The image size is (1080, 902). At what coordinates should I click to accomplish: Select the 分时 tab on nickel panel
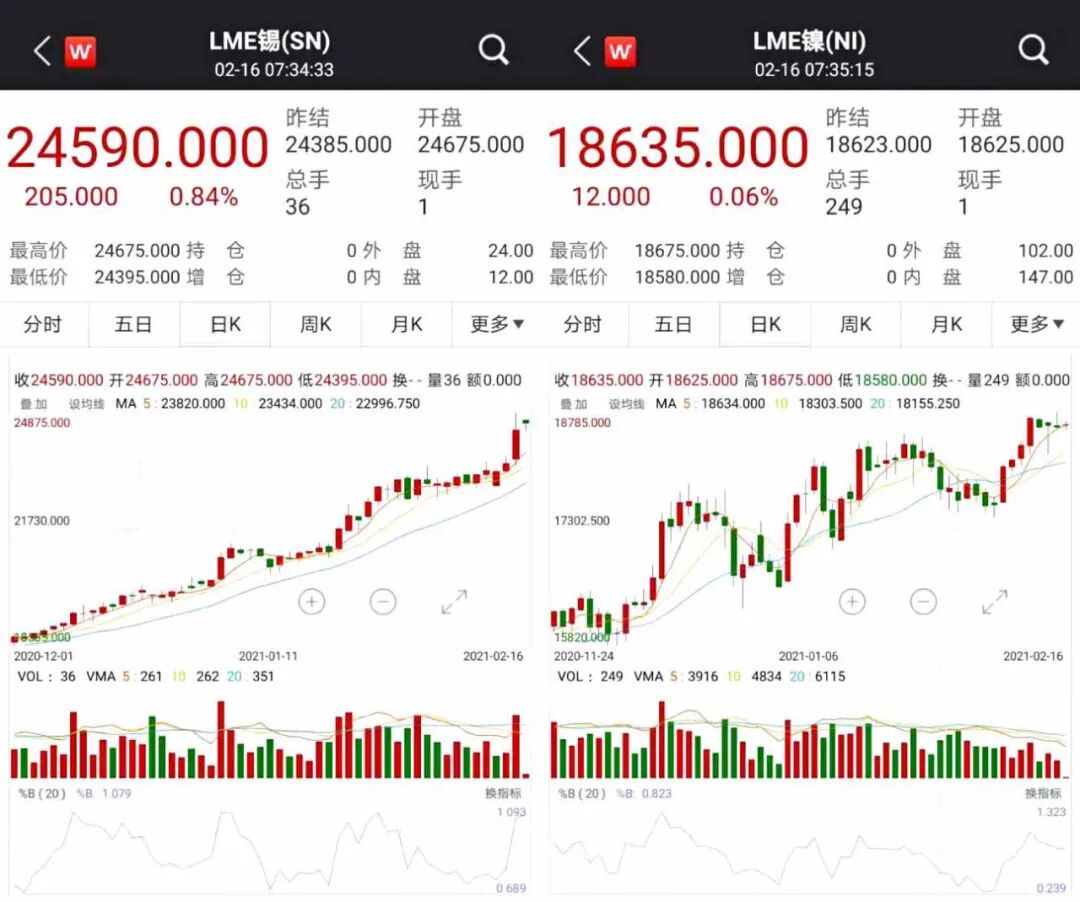(585, 324)
